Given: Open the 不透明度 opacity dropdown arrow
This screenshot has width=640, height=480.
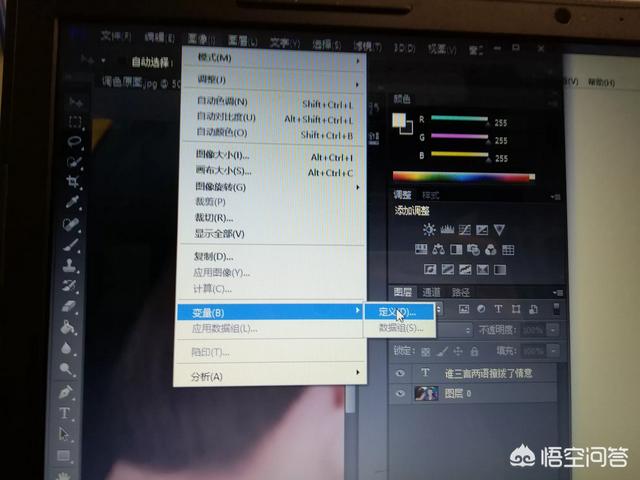Looking at the screenshot, I should click(554, 330).
